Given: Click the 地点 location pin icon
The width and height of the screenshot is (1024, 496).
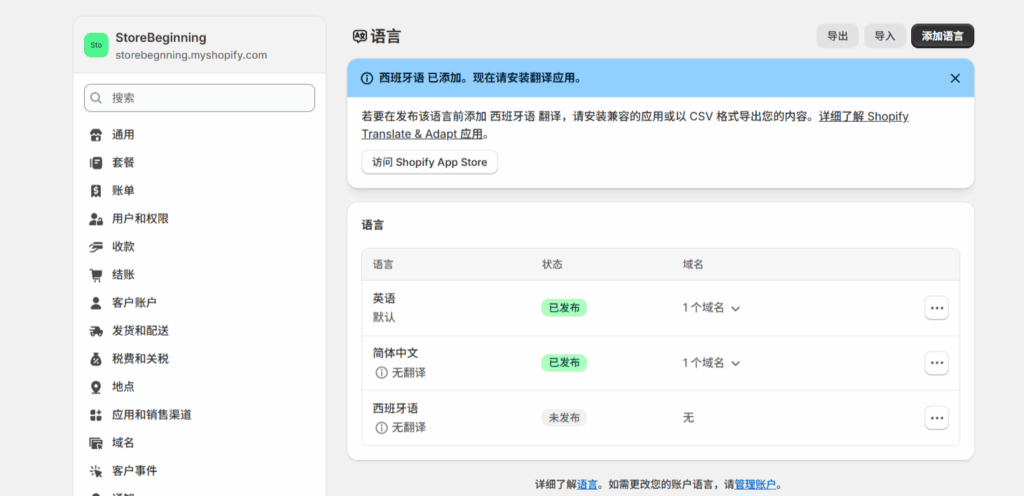Looking at the screenshot, I should click(x=96, y=387).
